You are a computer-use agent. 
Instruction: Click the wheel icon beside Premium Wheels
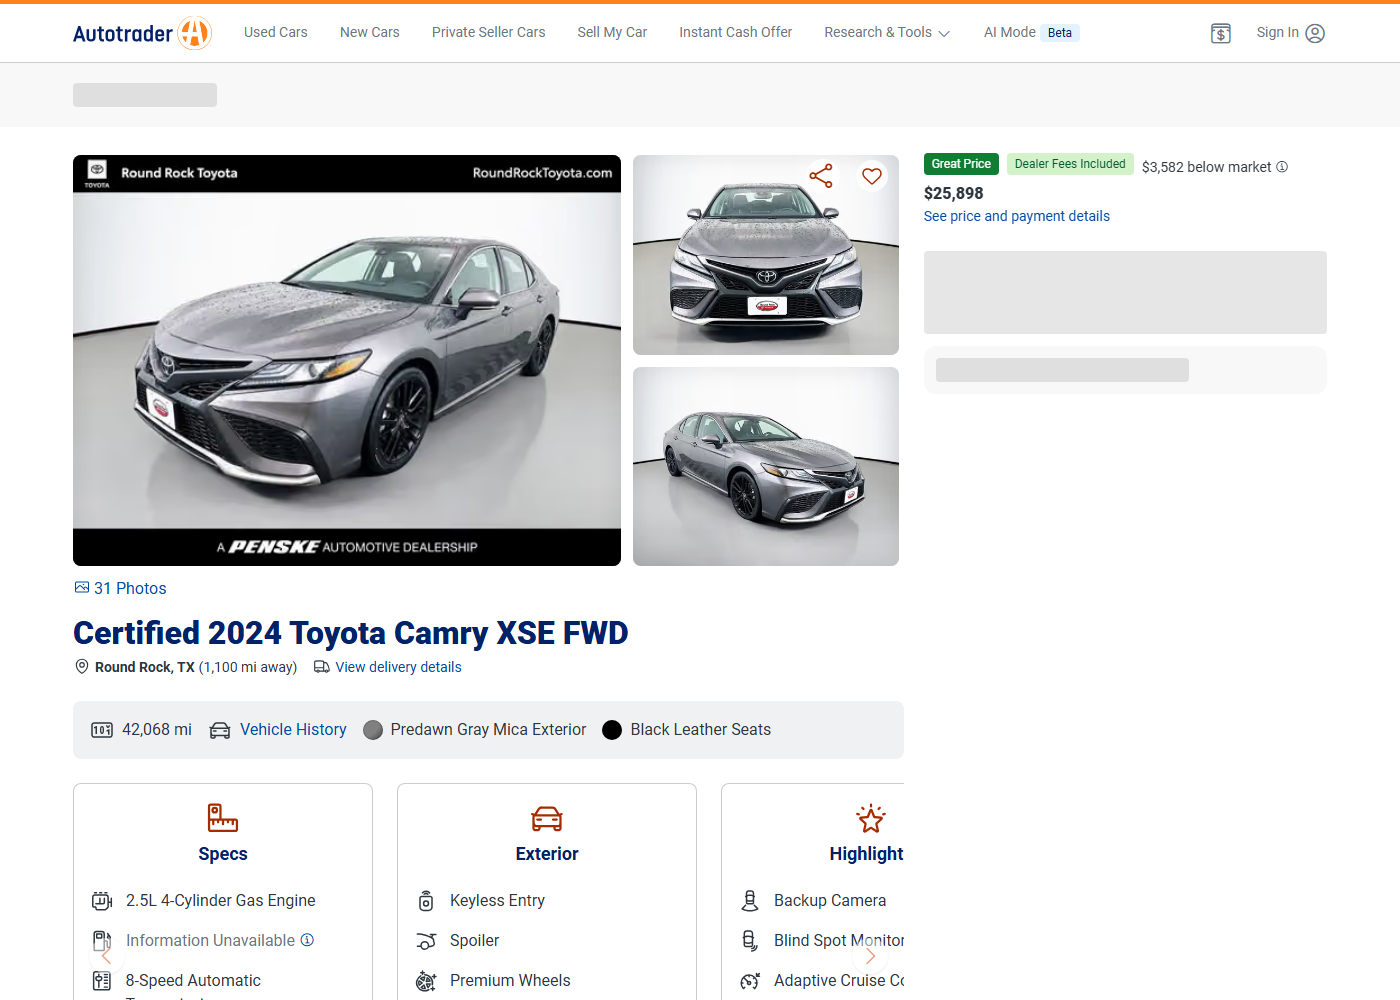(x=426, y=981)
